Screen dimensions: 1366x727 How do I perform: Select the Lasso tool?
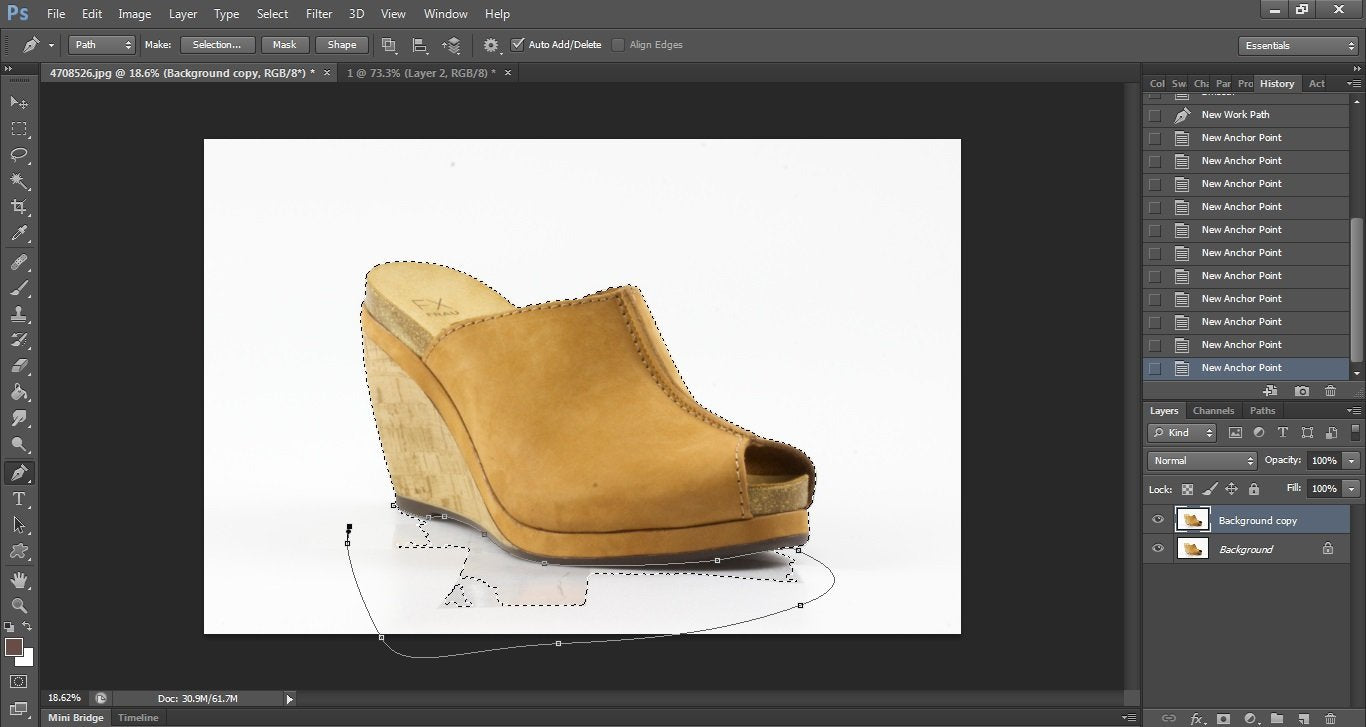(x=19, y=155)
